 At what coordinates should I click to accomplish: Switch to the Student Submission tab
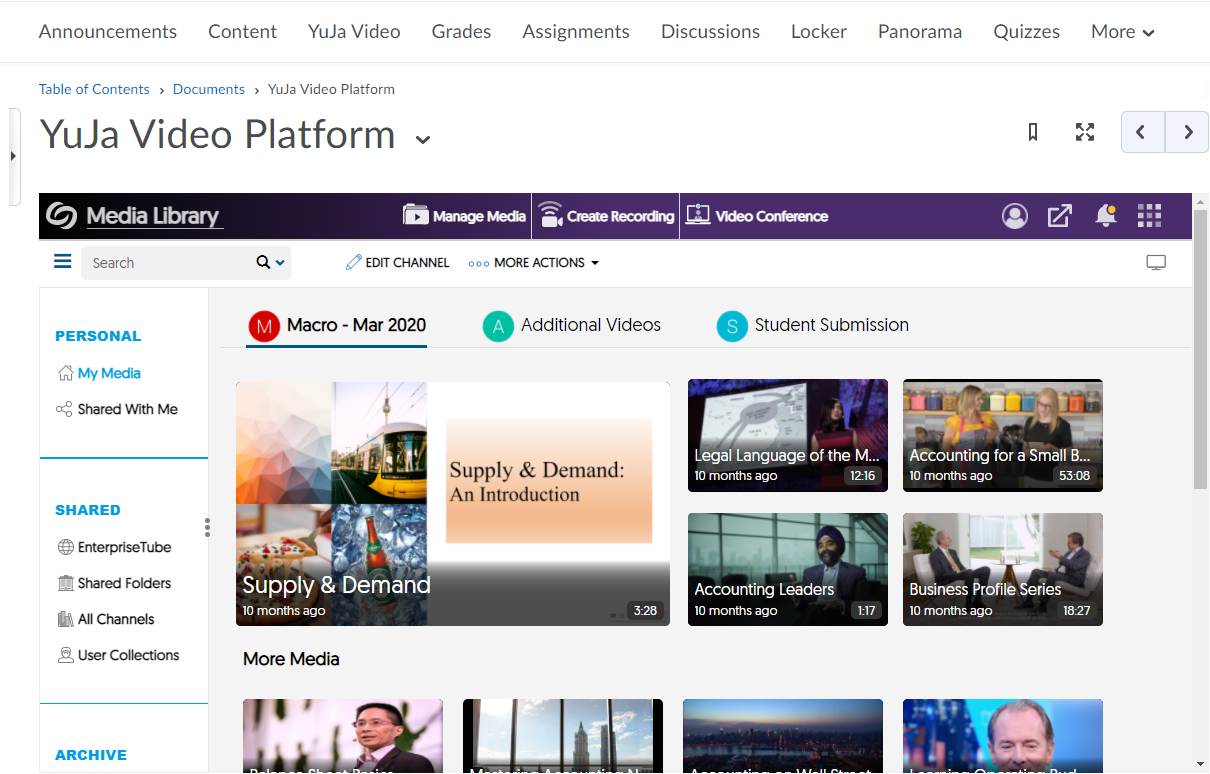click(x=813, y=326)
